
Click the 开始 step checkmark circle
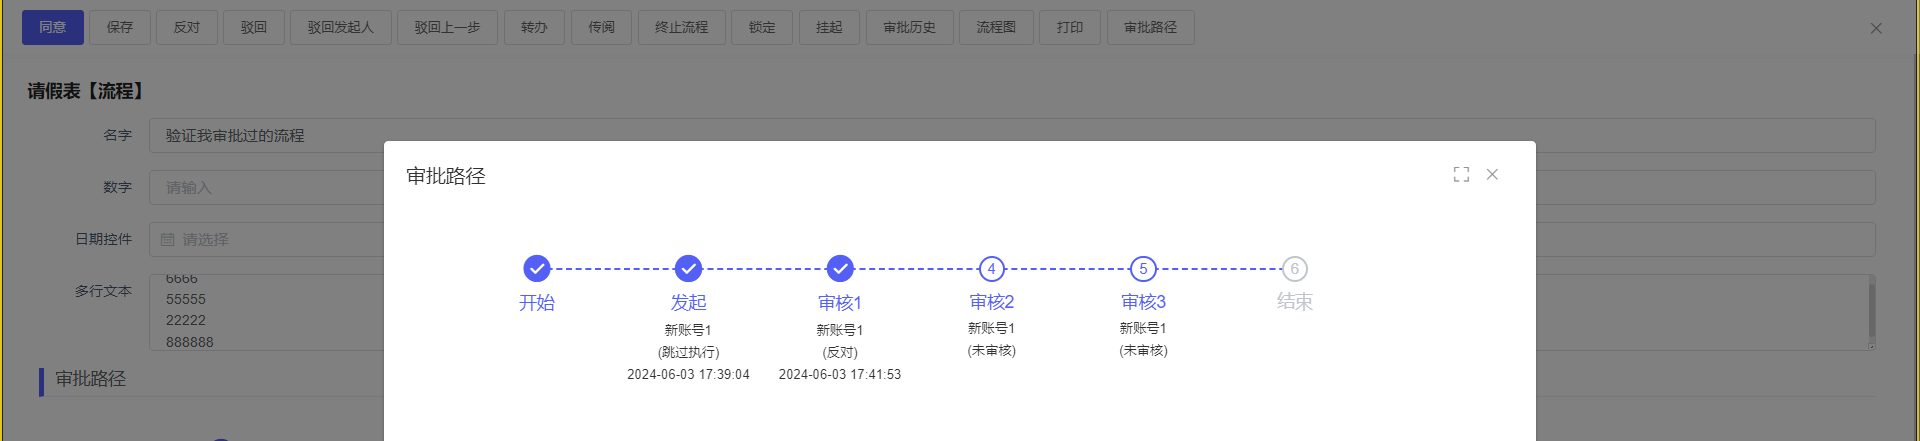click(x=537, y=269)
